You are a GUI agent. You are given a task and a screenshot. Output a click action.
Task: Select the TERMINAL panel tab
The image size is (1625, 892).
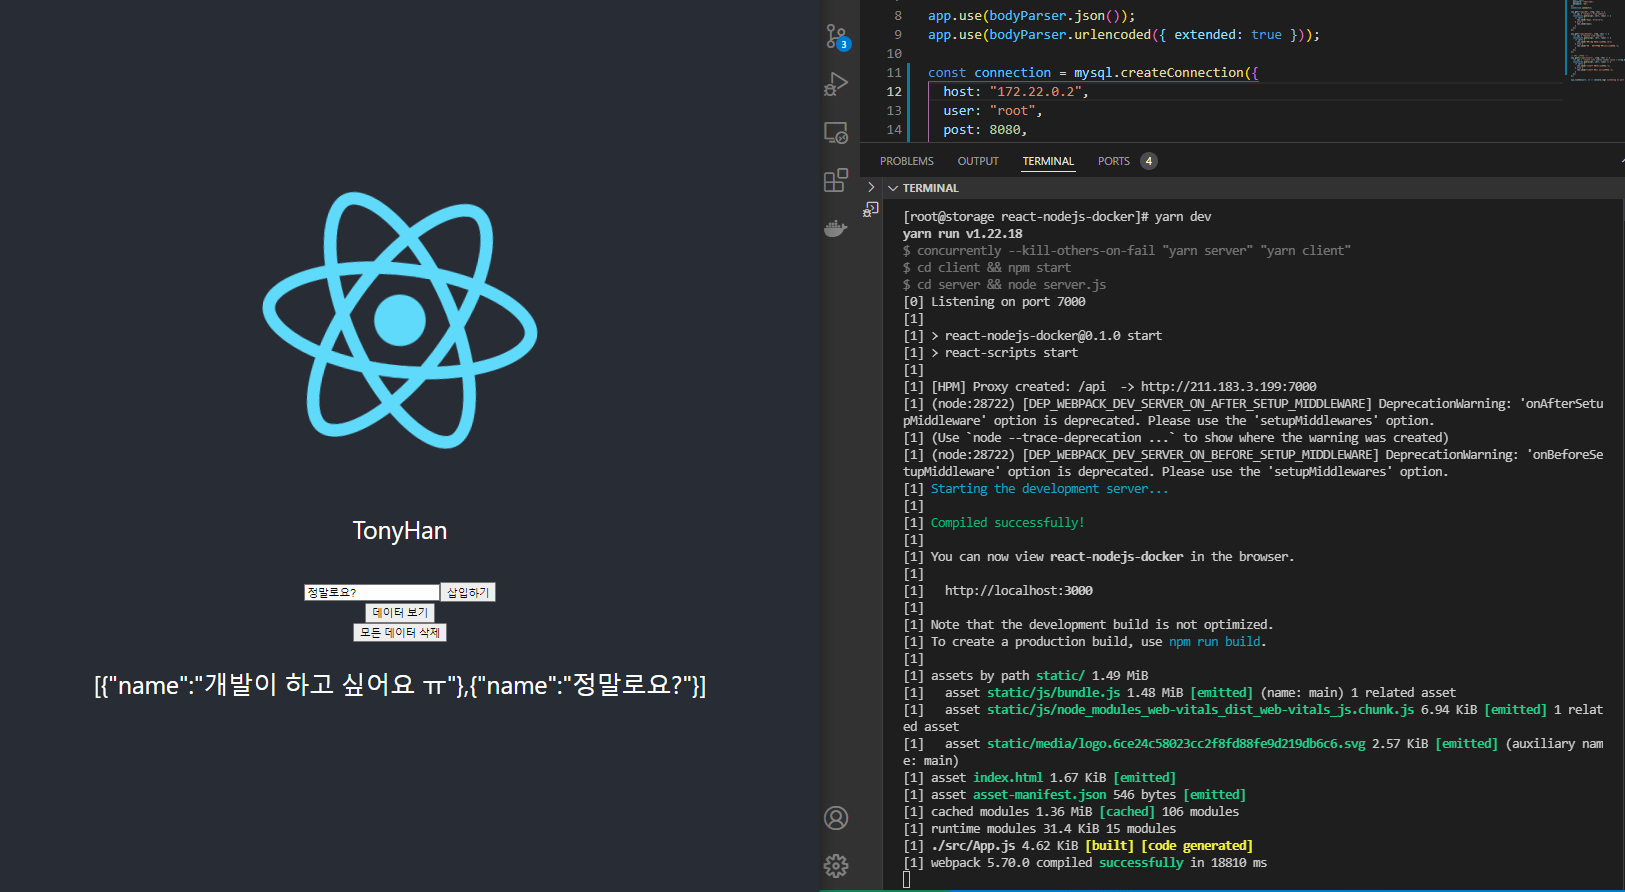coord(1048,161)
